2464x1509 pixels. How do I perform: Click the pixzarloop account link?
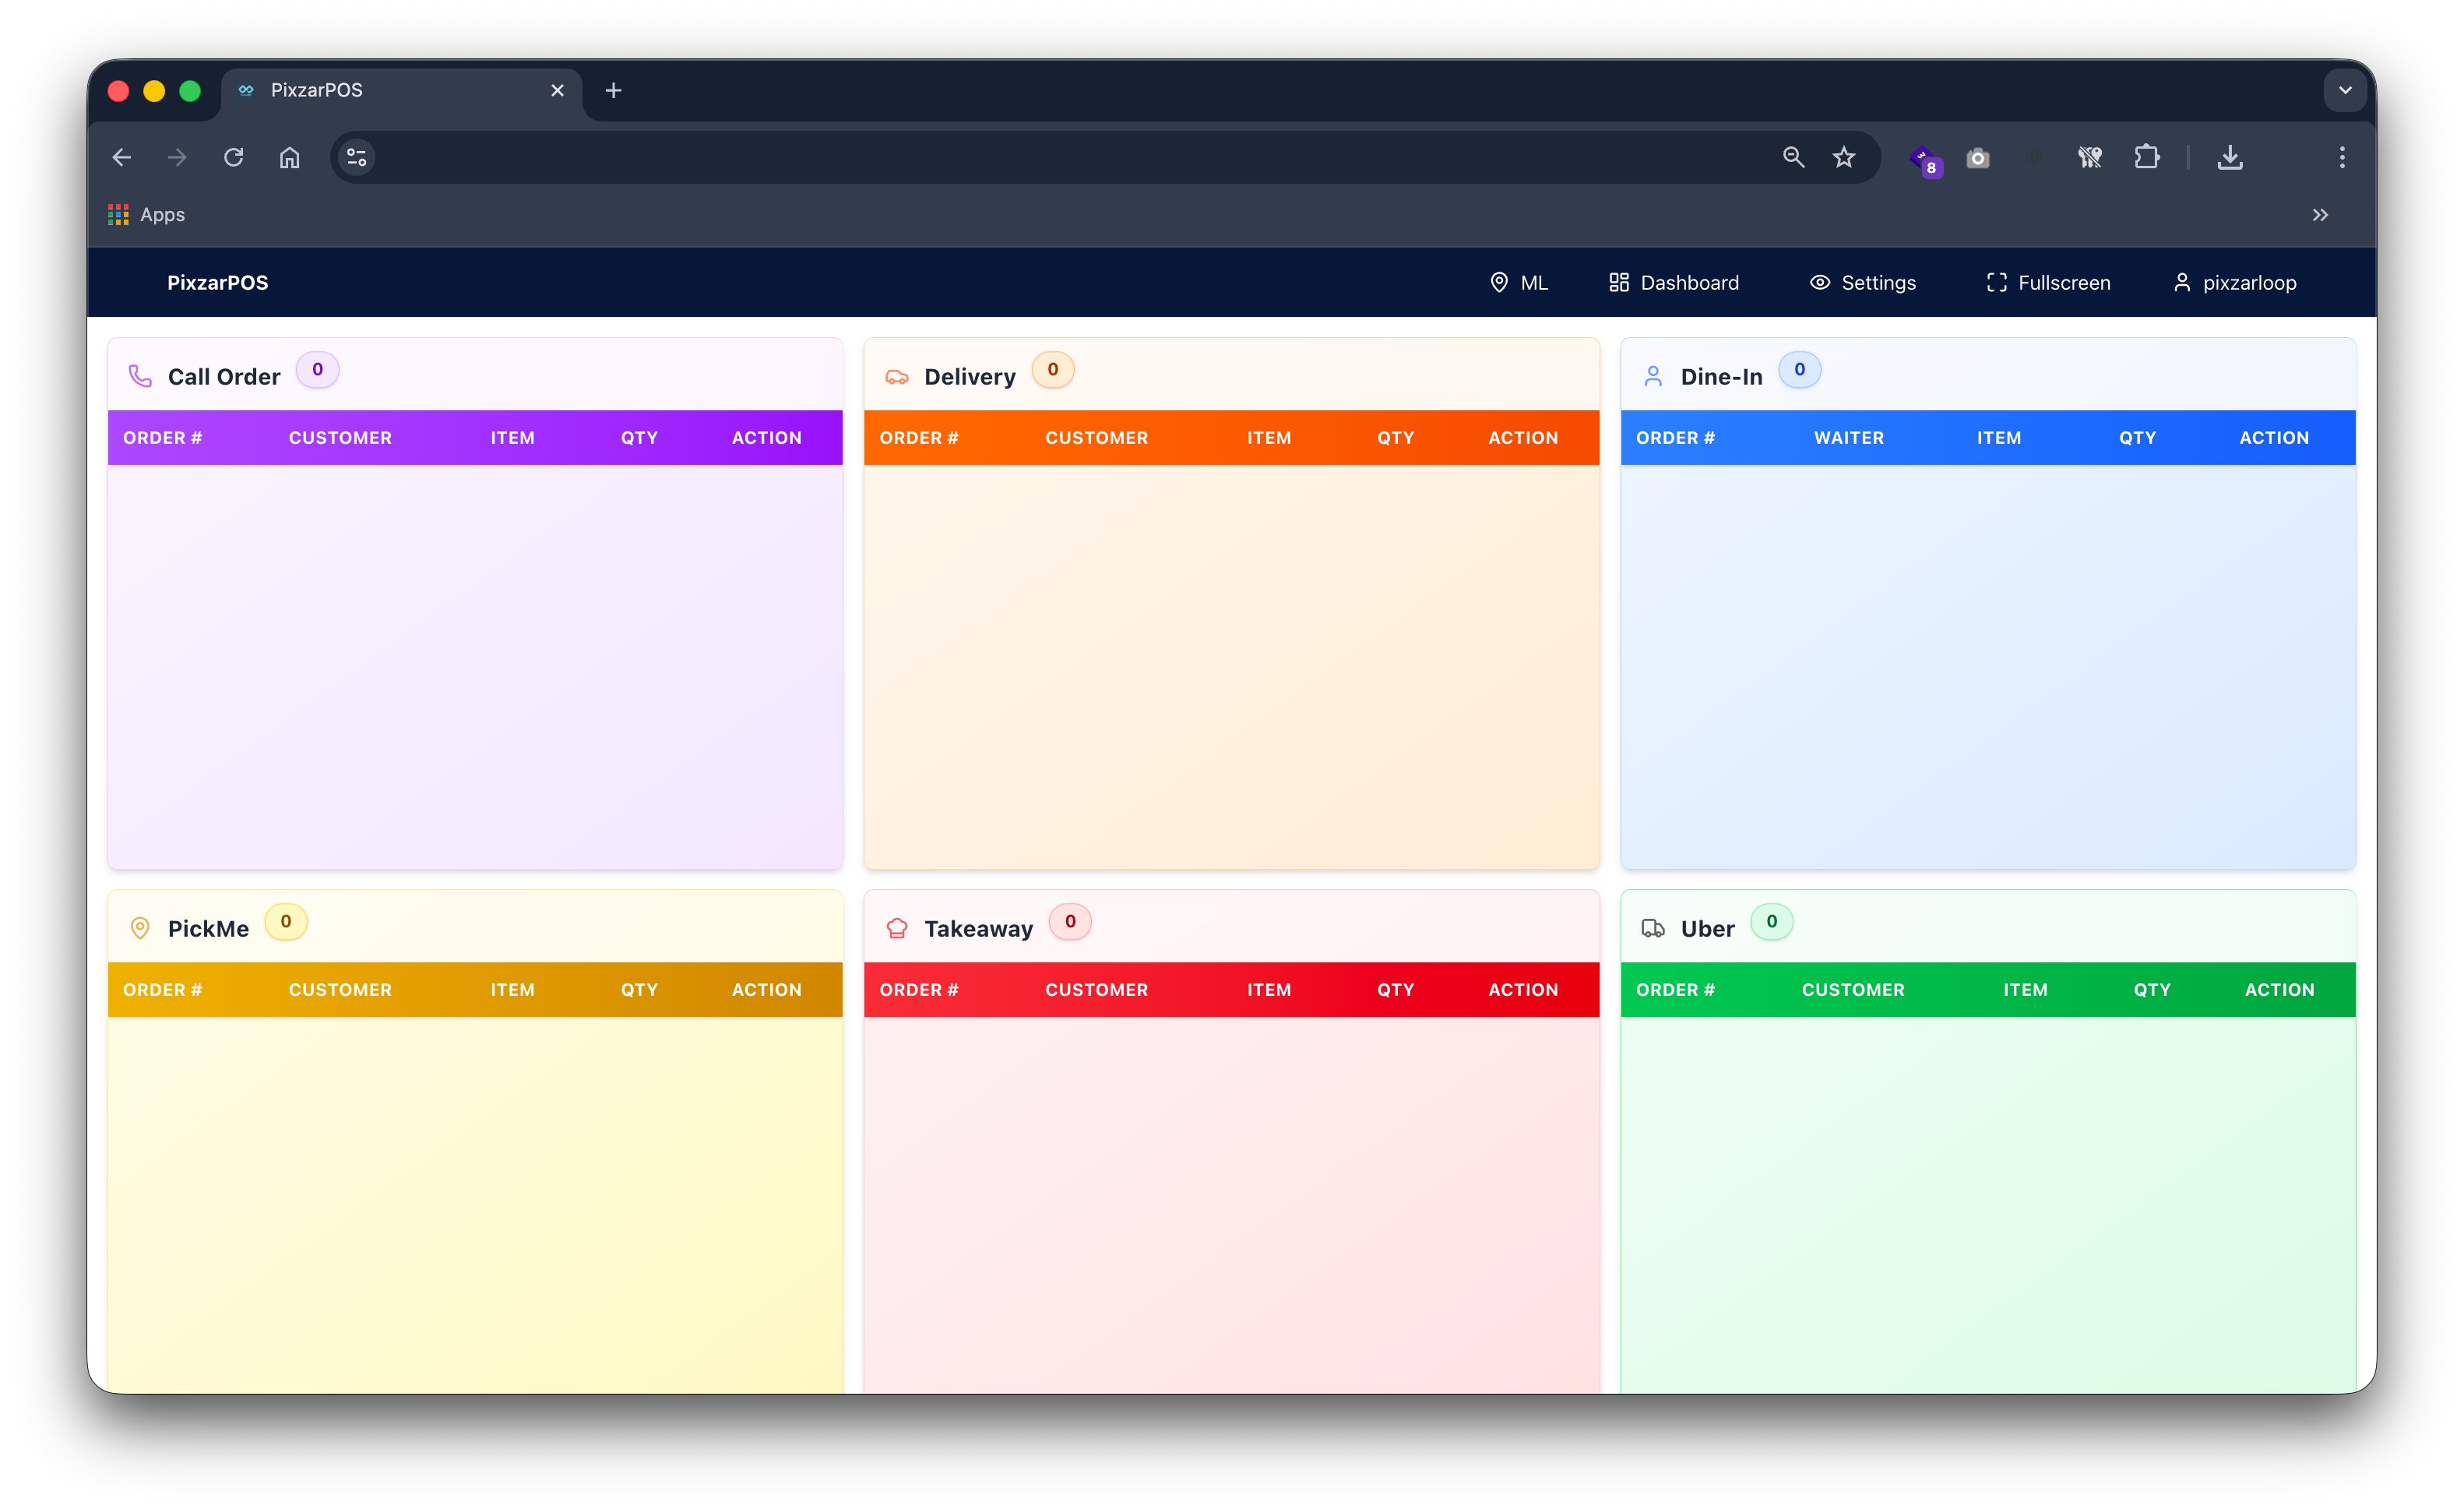point(2234,282)
